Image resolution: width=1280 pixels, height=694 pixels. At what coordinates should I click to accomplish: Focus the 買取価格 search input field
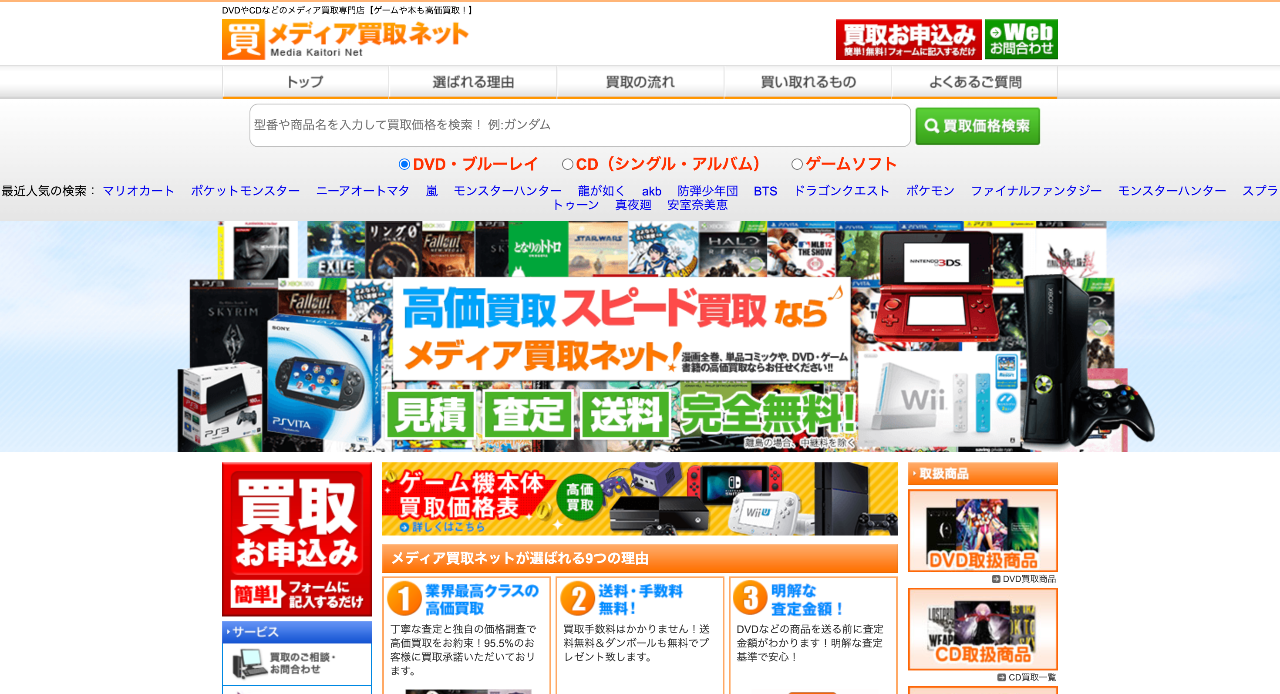(580, 125)
